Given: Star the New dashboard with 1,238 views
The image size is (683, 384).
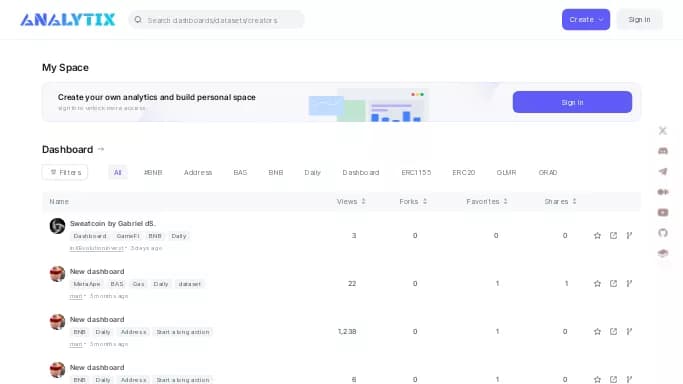Looking at the screenshot, I should pyautogui.click(x=597, y=331).
